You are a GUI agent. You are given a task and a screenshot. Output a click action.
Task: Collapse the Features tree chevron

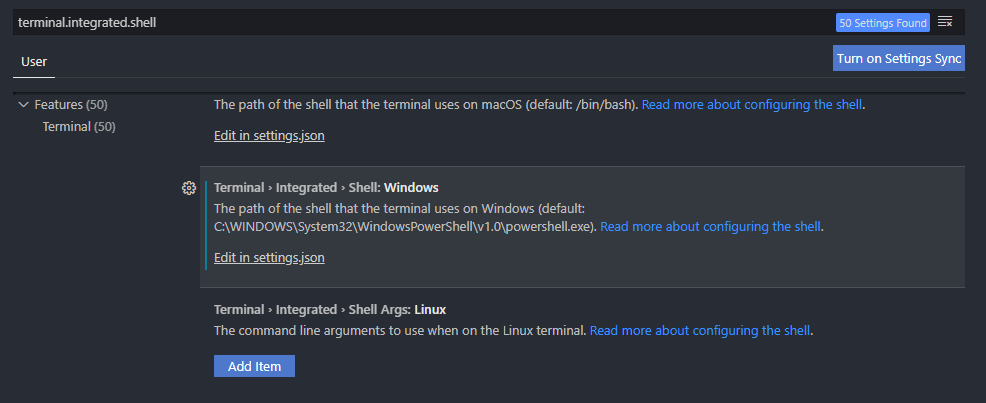[23, 104]
